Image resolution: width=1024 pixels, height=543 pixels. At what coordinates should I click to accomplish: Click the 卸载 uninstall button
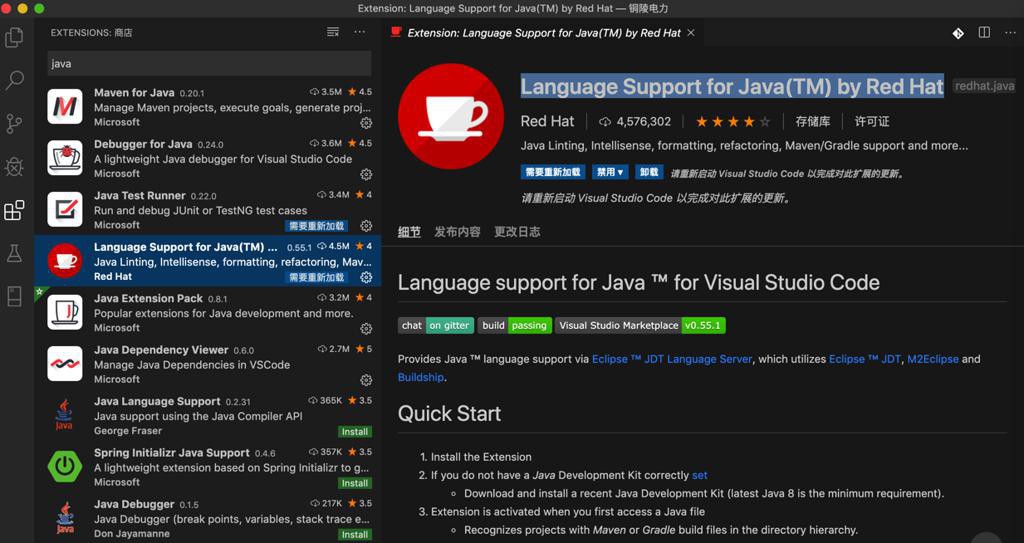[649, 173]
